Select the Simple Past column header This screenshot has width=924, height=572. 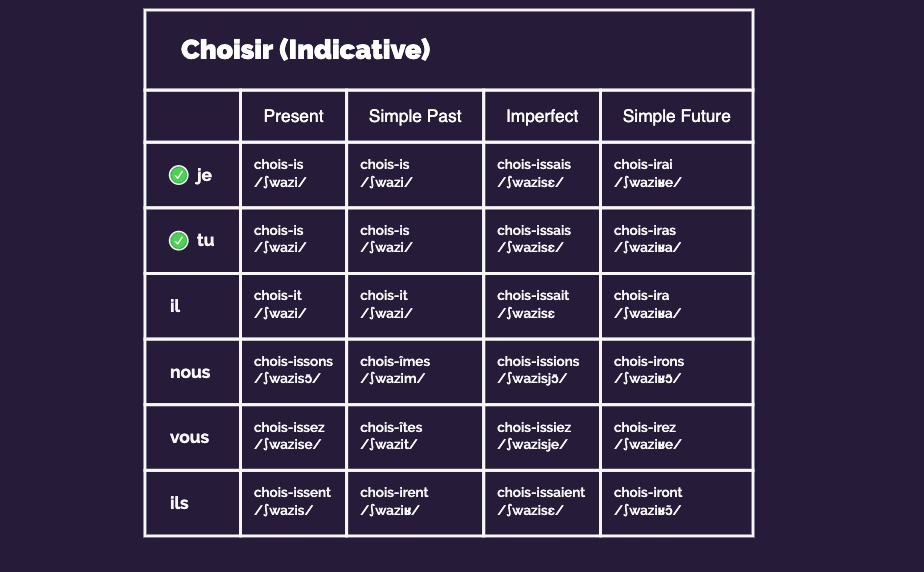[415, 116]
